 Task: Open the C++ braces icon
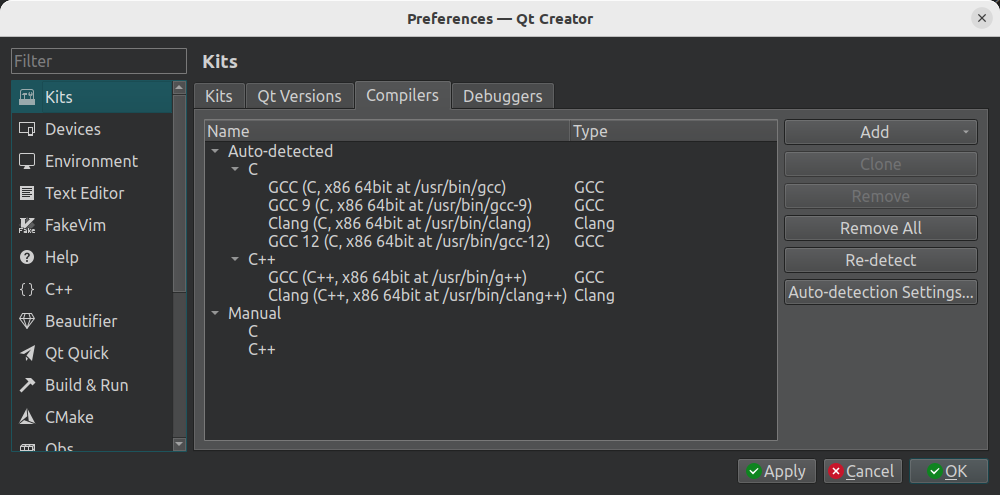(27, 289)
